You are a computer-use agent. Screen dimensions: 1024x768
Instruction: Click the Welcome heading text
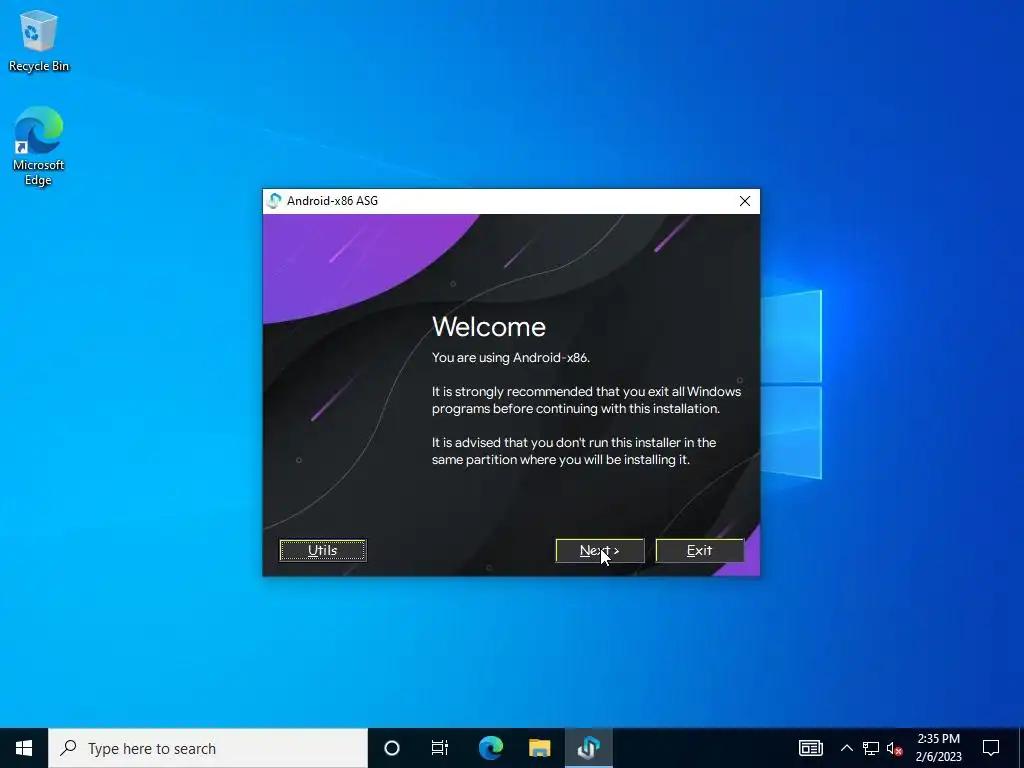pyautogui.click(x=488, y=327)
